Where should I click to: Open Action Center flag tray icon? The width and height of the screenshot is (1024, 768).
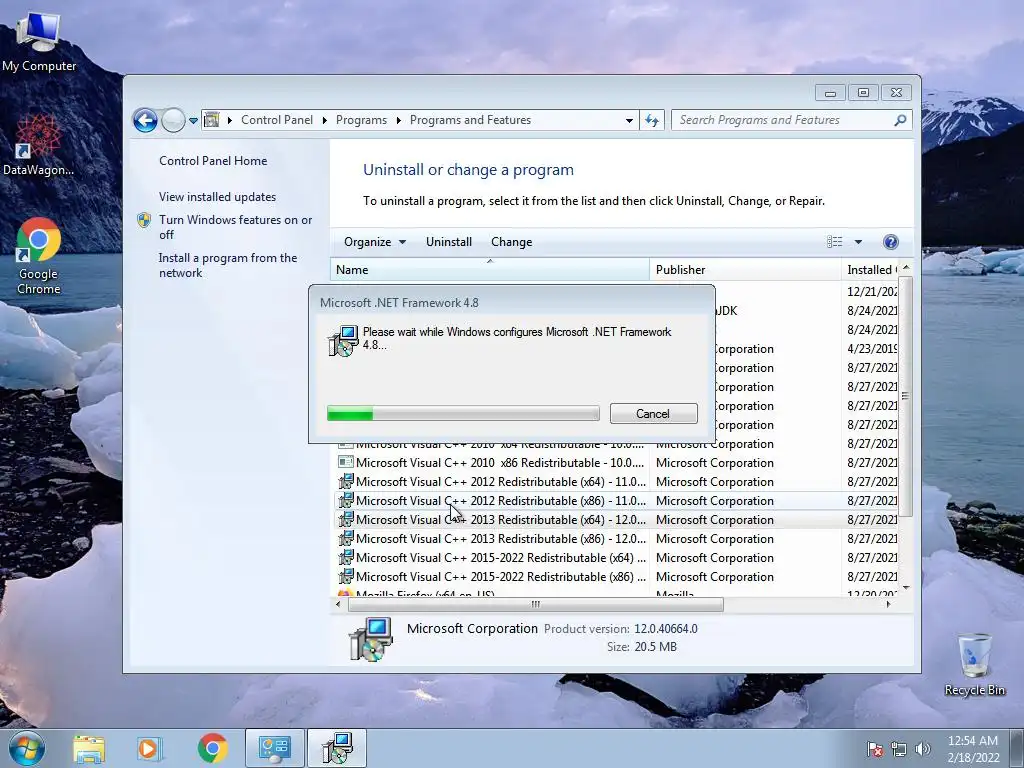tap(874, 749)
